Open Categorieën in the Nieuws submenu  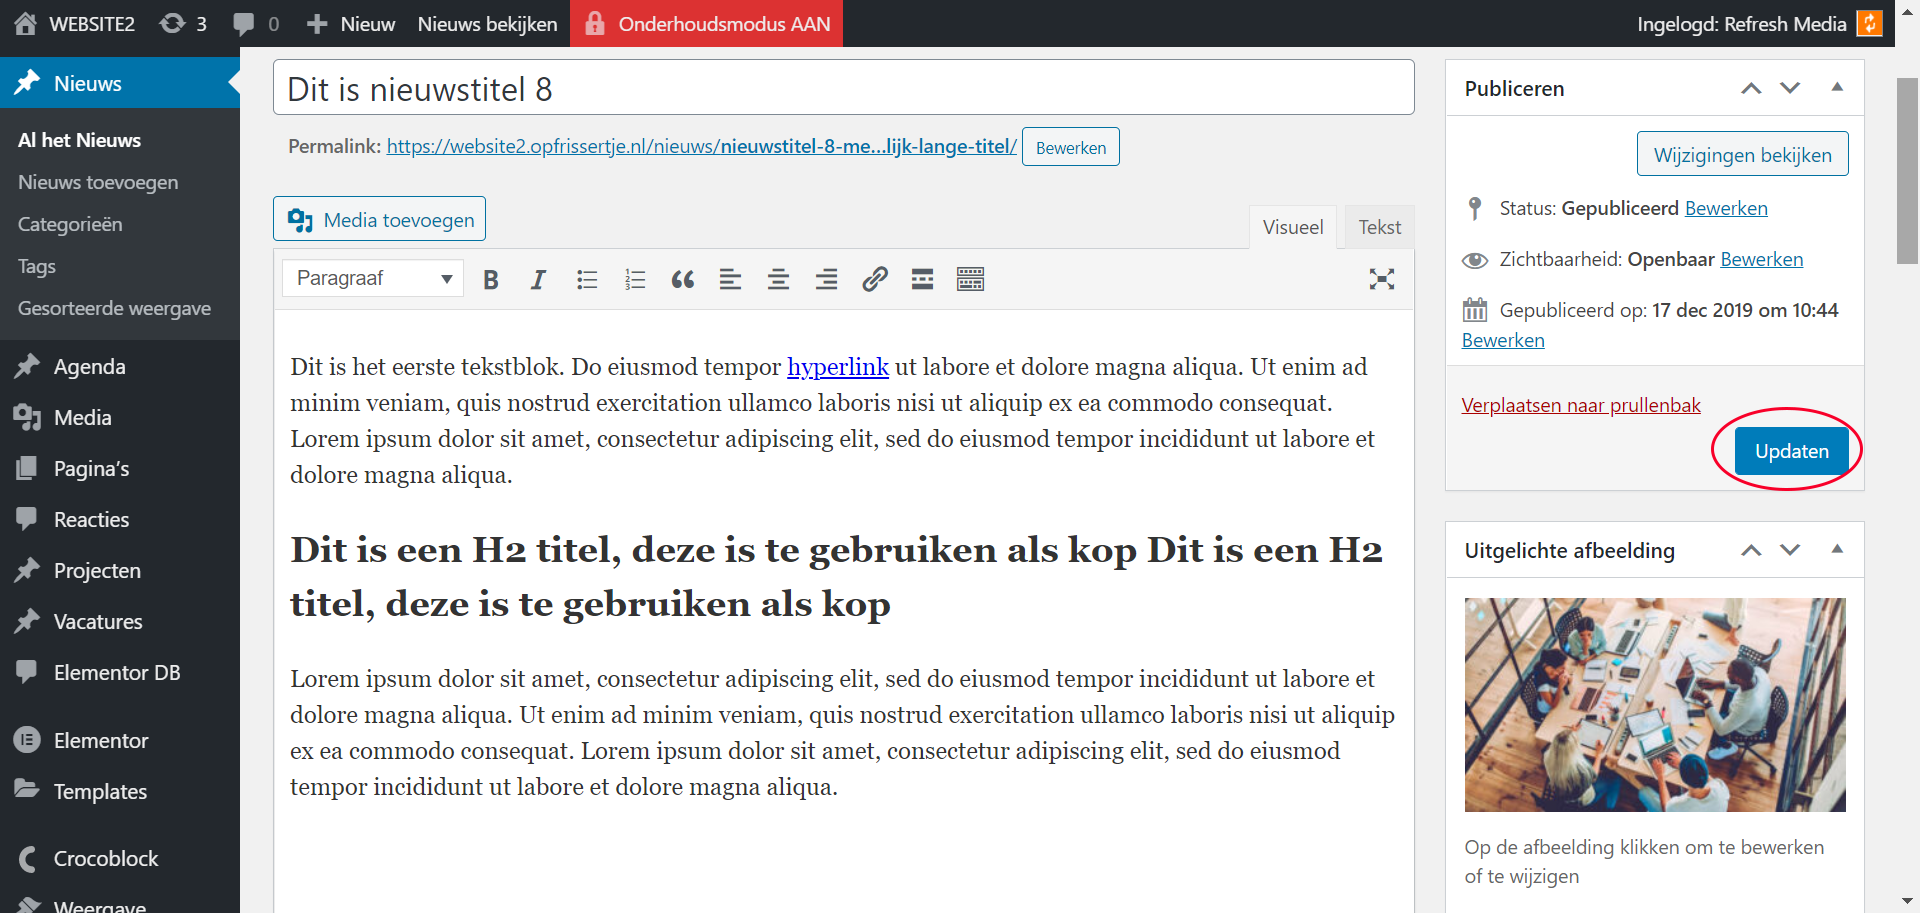(x=70, y=224)
